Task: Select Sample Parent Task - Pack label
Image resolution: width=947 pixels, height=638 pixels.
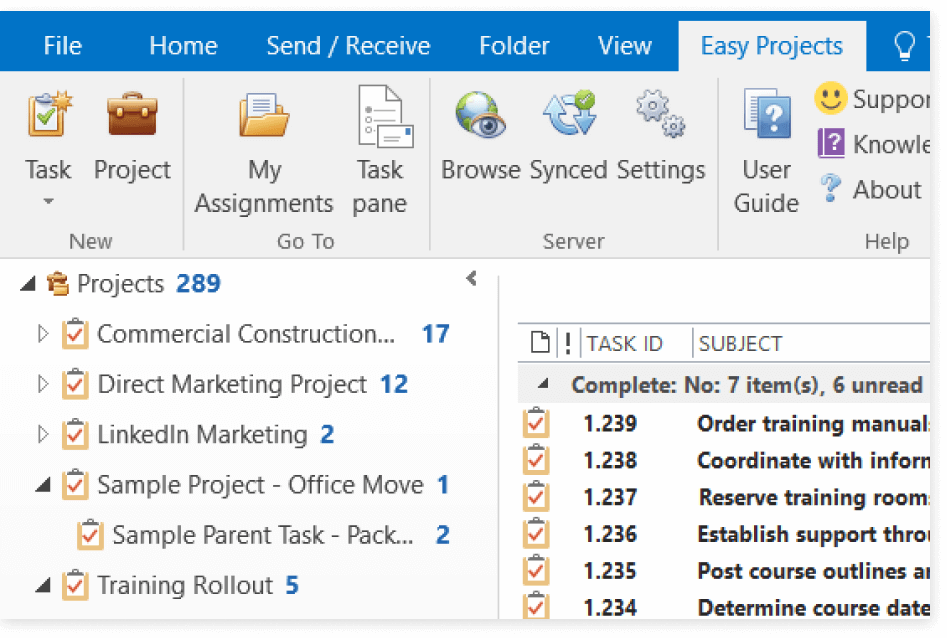Action: coord(263,535)
